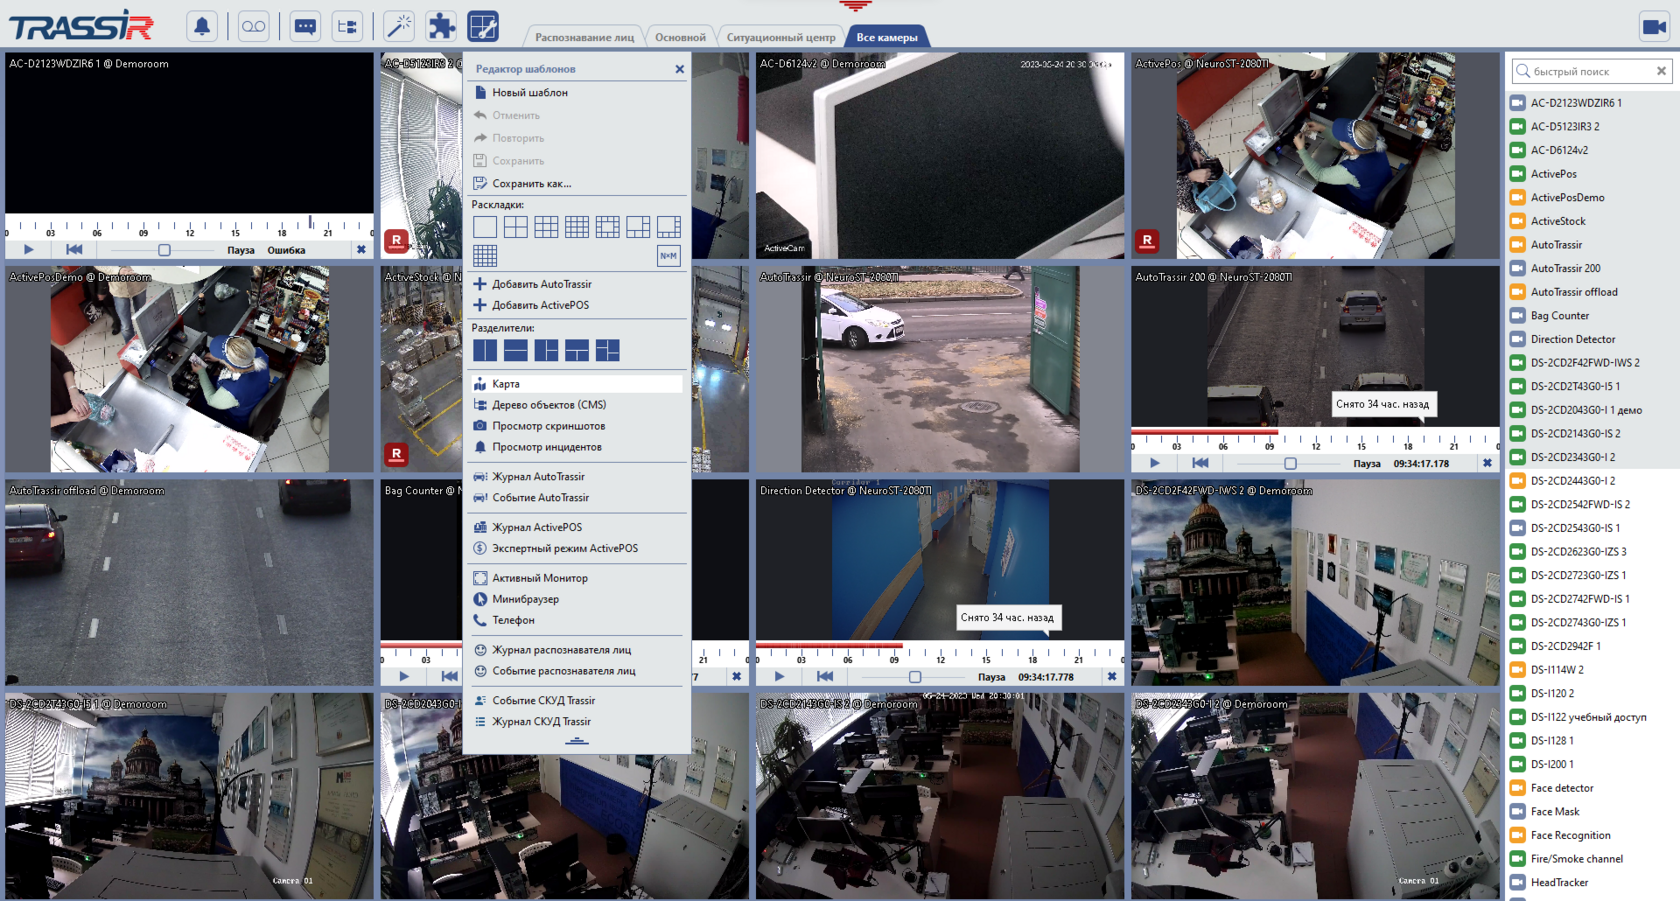
Task: Select the vertical divider splitter icon
Action: pos(484,351)
